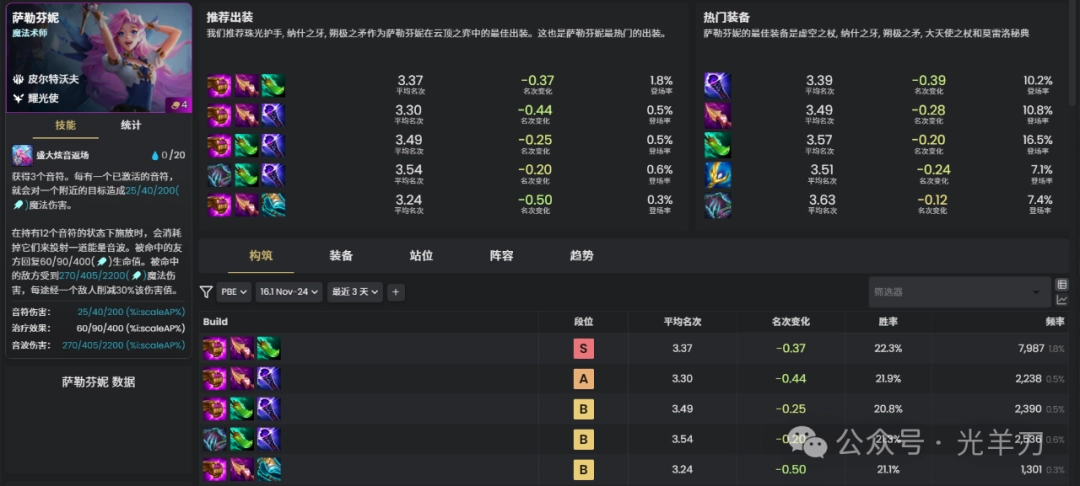Click the item icon with 7.1% play rate
The image size is (1080, 486).
click(x=717, y=175)
